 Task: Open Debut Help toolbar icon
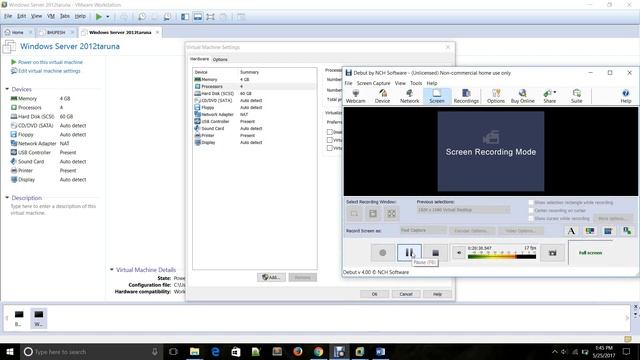(626, 96)
